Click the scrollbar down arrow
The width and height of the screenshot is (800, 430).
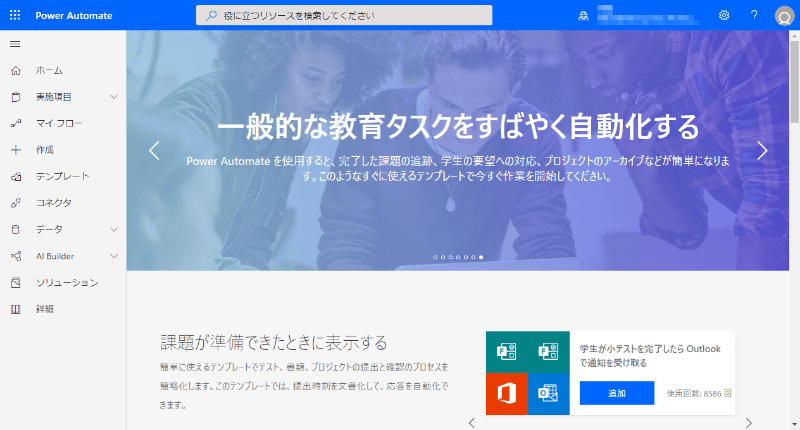click(x=794, y=424)
